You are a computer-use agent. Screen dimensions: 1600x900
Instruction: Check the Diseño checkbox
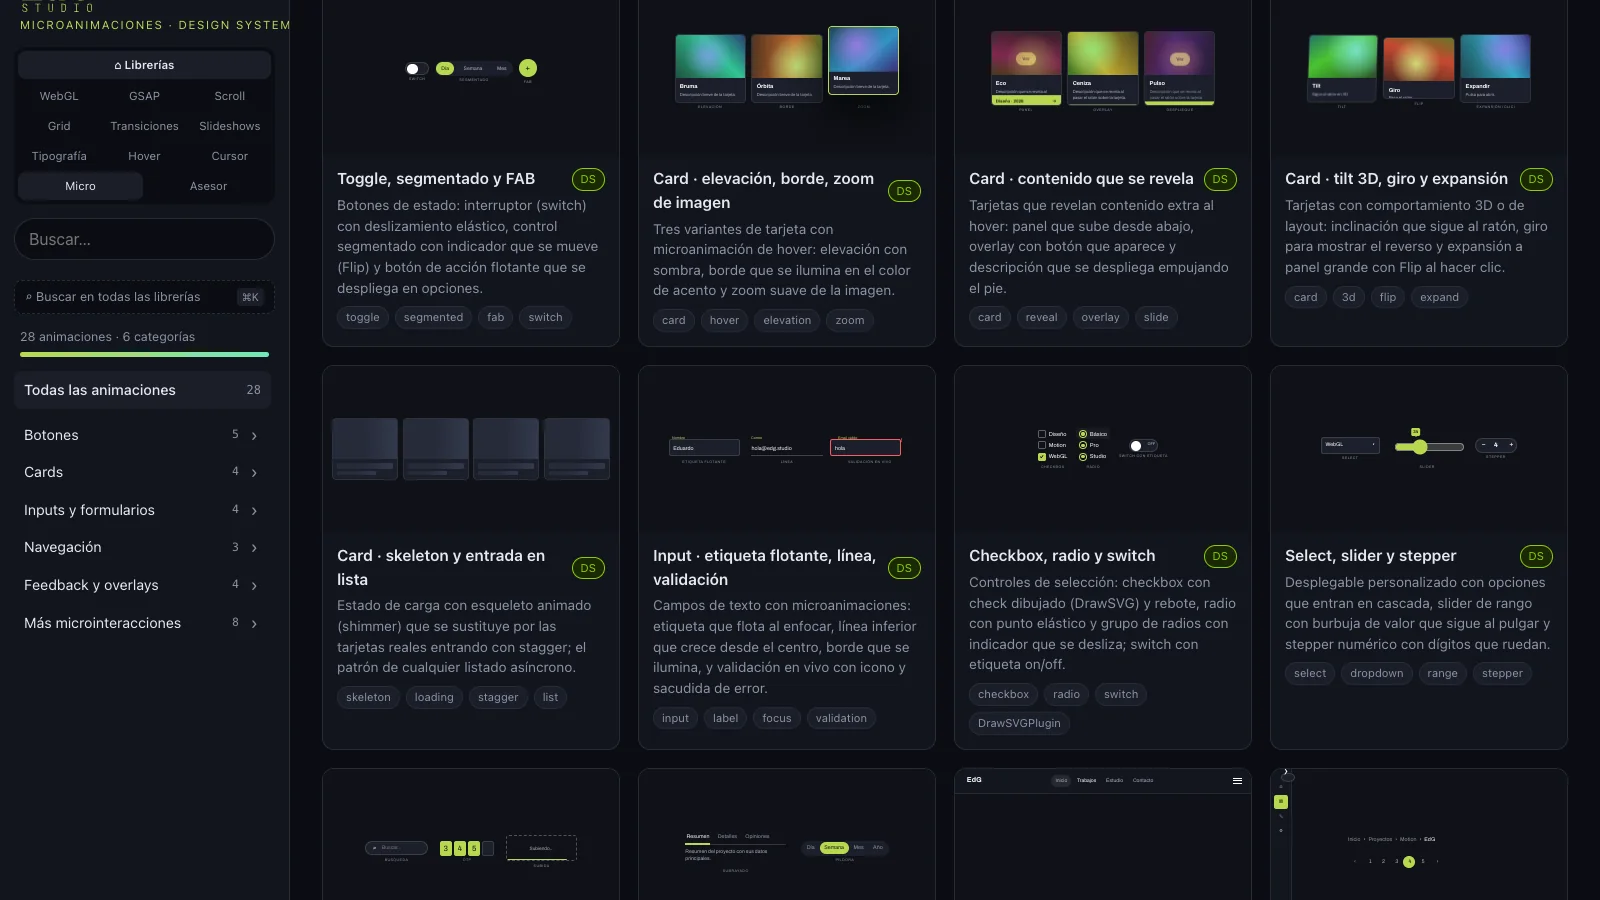[1042, 434]
